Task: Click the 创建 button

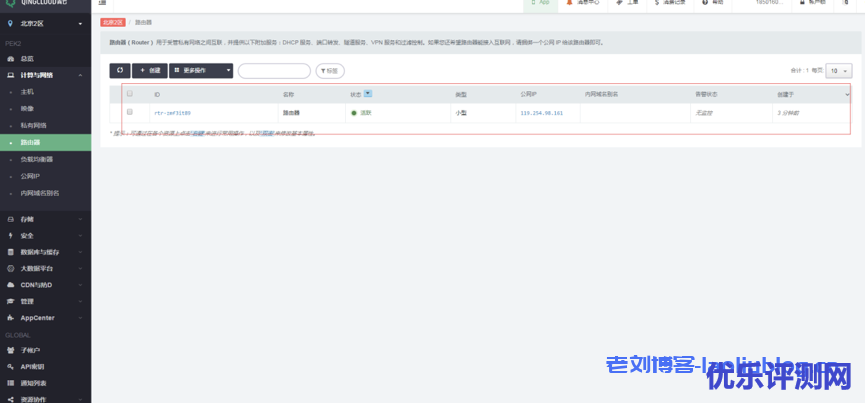Action: tap(149, 71)
